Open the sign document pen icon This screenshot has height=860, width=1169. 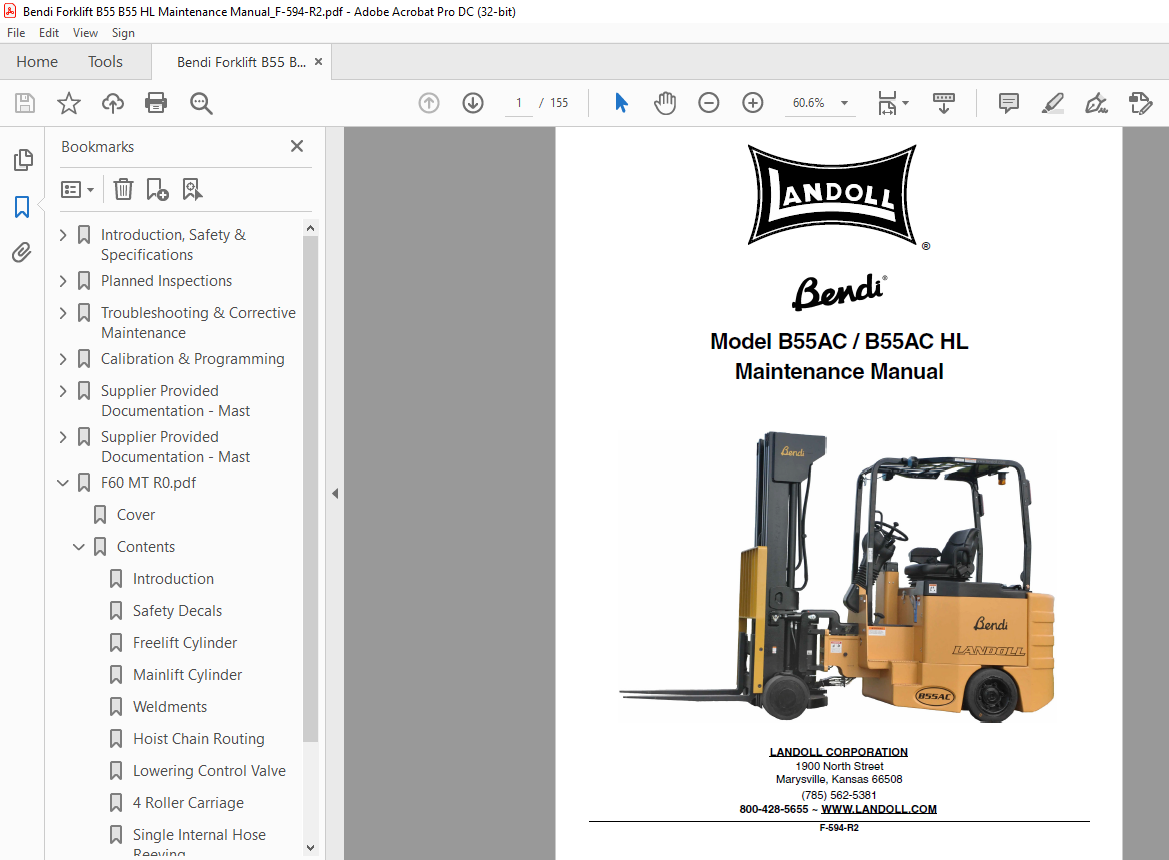1096,103
